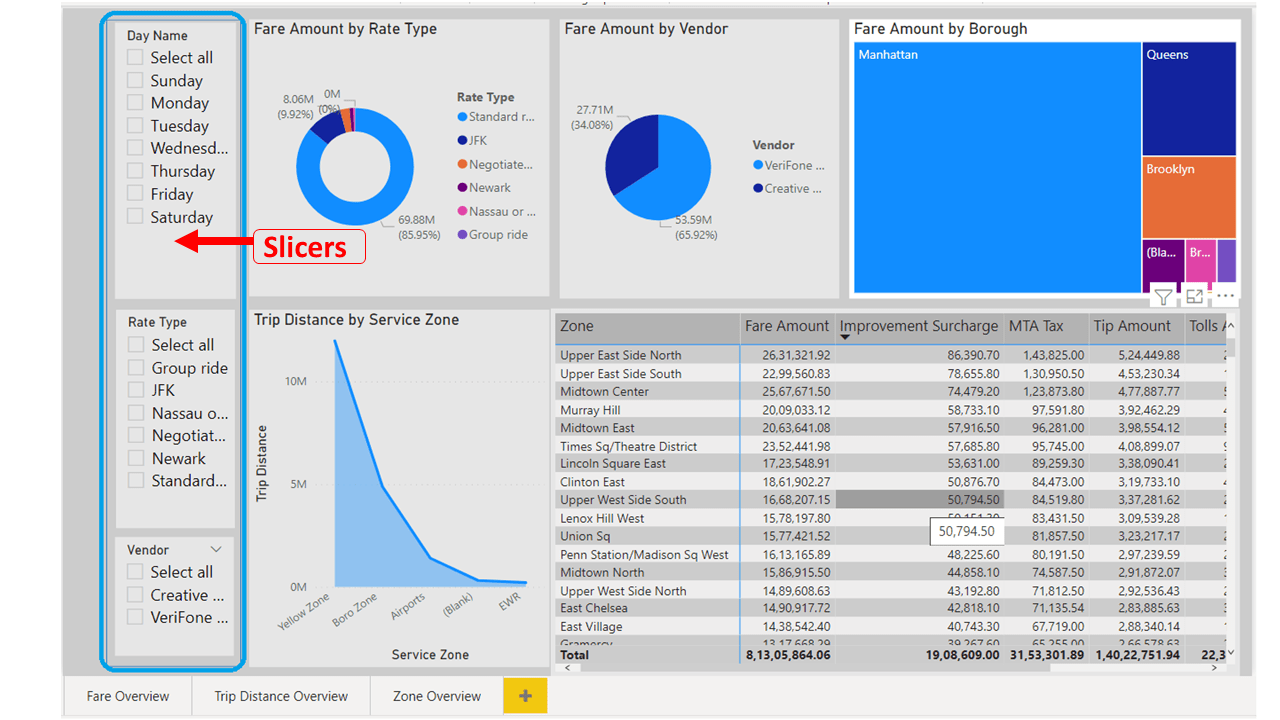This screenshot has height=720, width=1280.
Task: Sort the table by Fare Amount header
Action: tap(787, 327)
